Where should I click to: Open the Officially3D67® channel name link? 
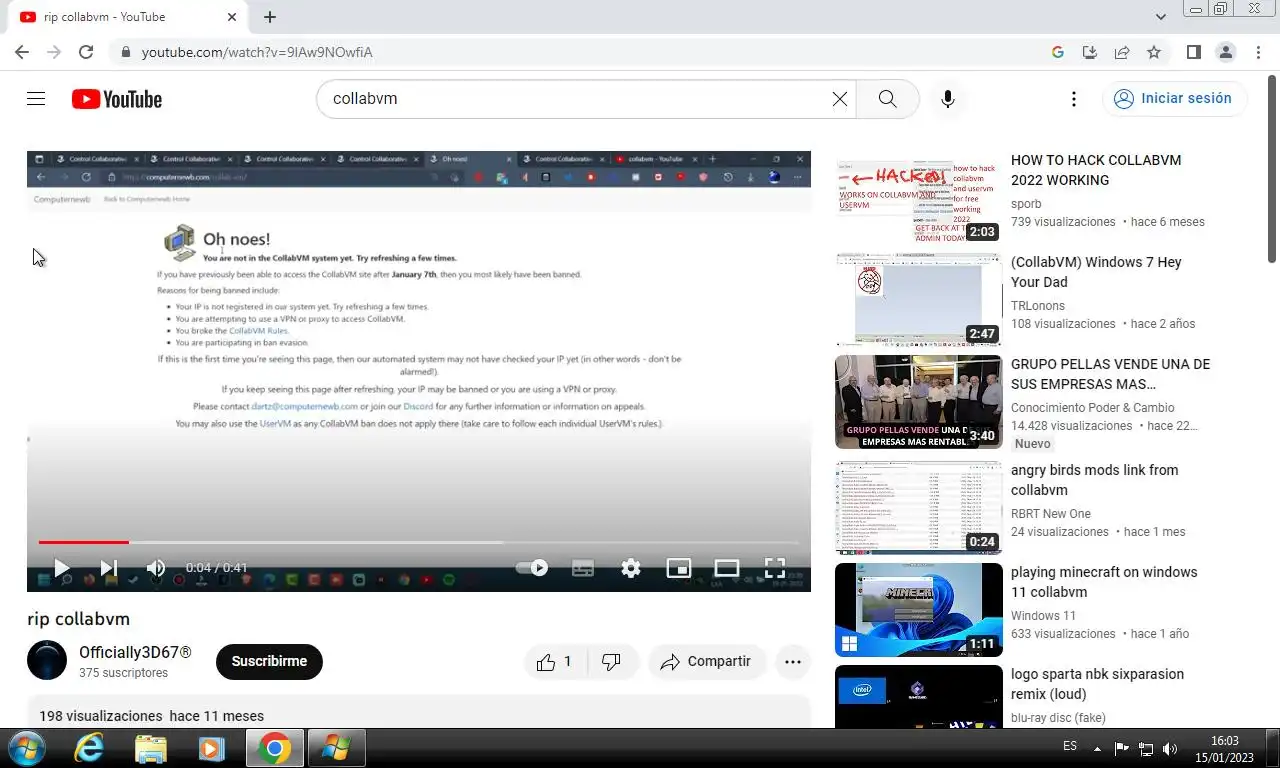tap(135, 653)
